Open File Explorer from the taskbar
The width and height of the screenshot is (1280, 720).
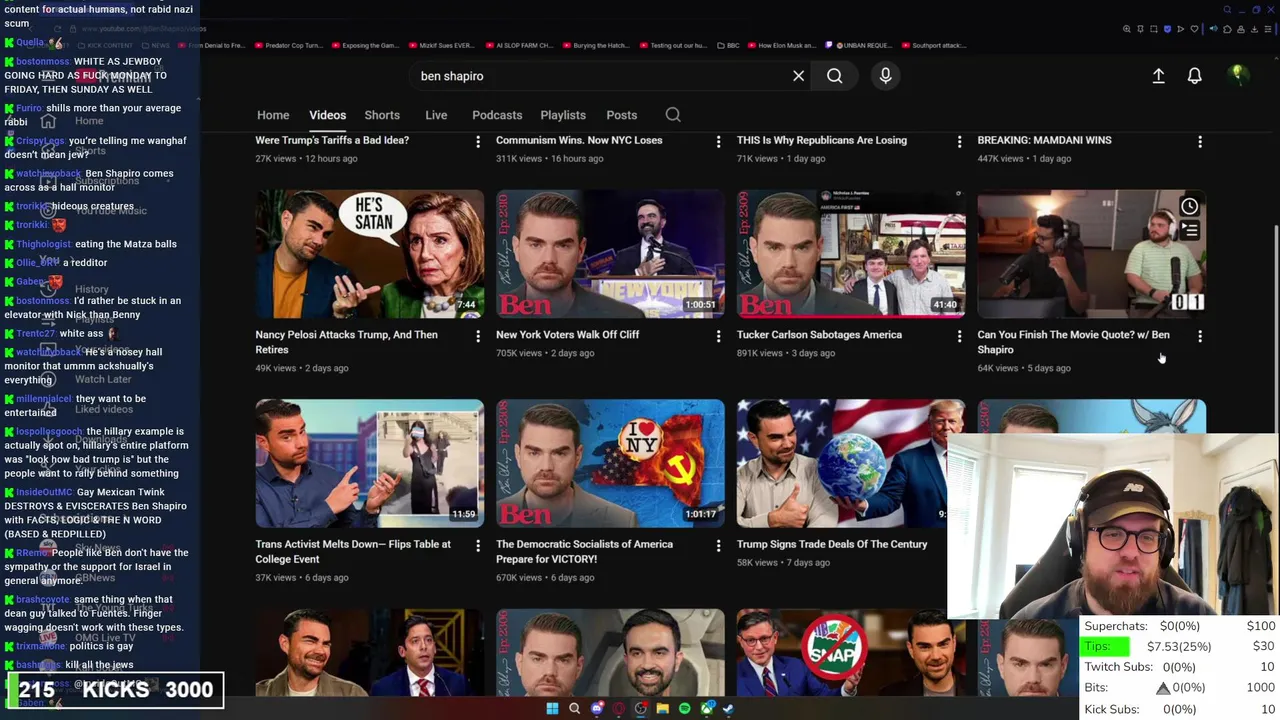[x=663, y=709]
